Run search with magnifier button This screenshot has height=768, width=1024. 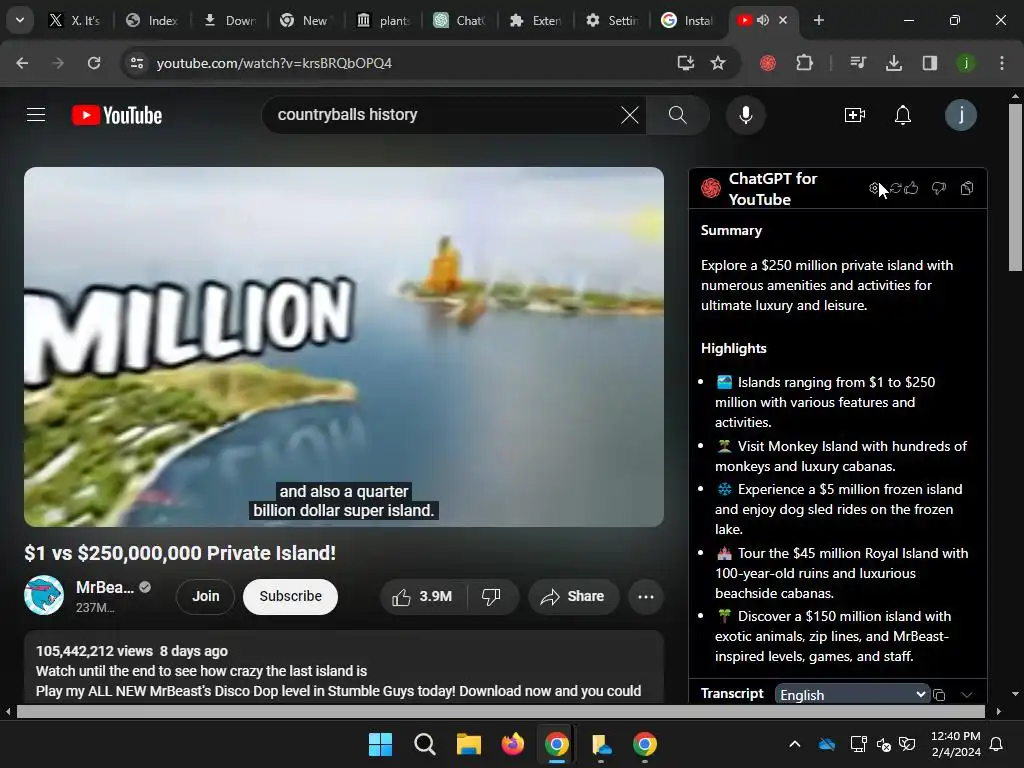coord(678,115)
